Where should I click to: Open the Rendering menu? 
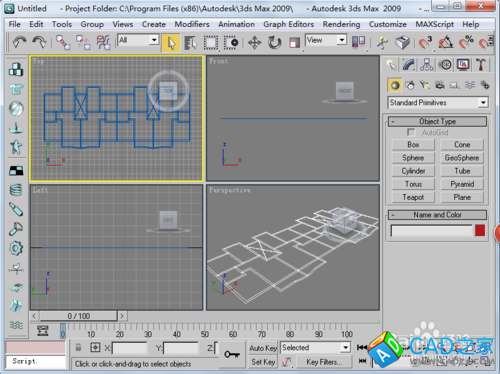(341, 24)
